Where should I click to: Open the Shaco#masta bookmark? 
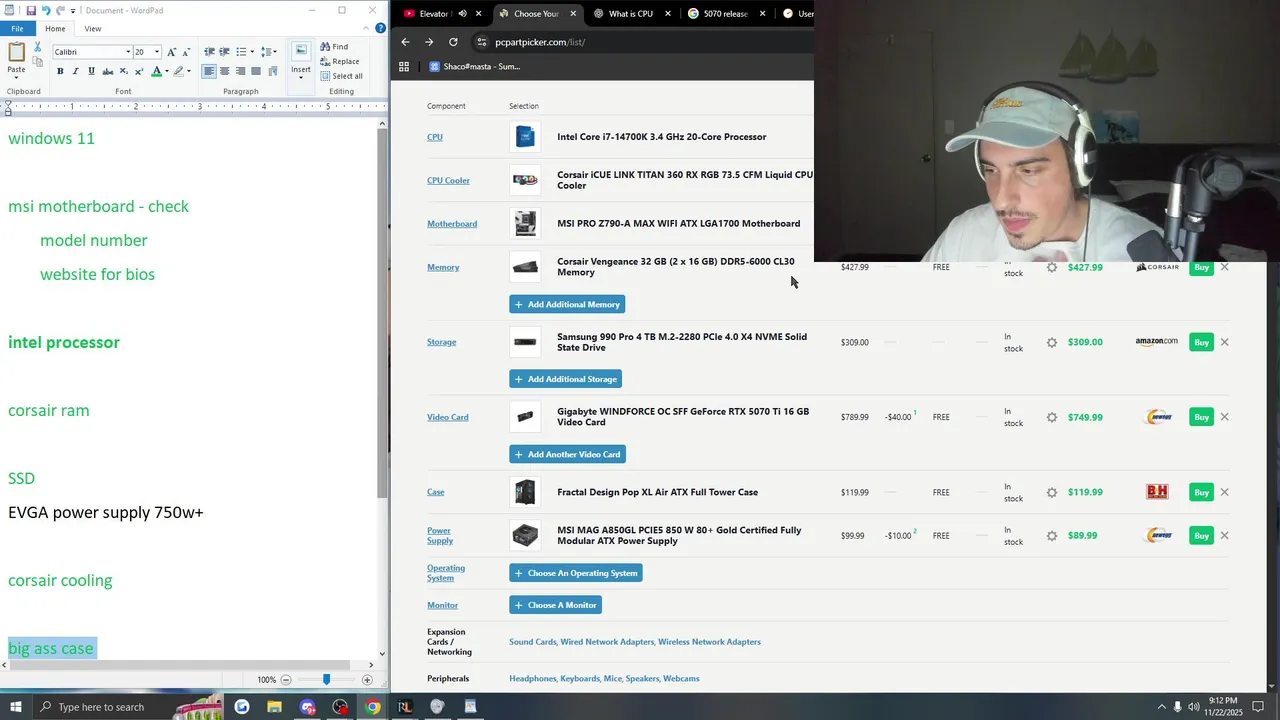475,67
